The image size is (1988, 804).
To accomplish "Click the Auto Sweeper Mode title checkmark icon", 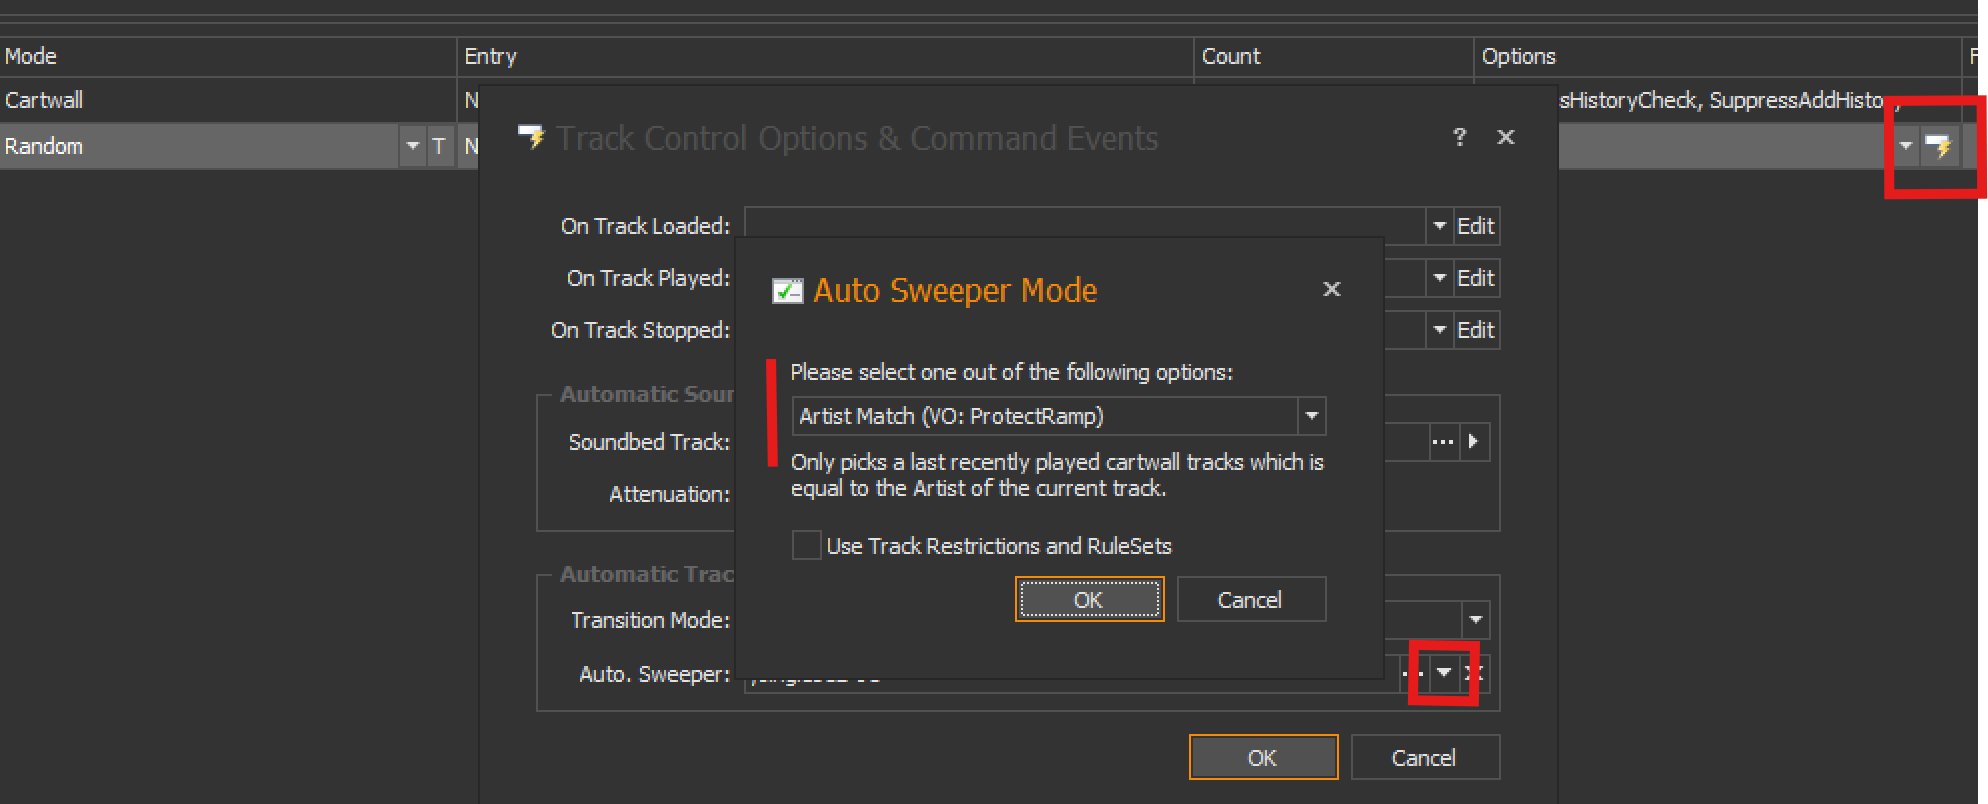I will click(x=787, y=291).
